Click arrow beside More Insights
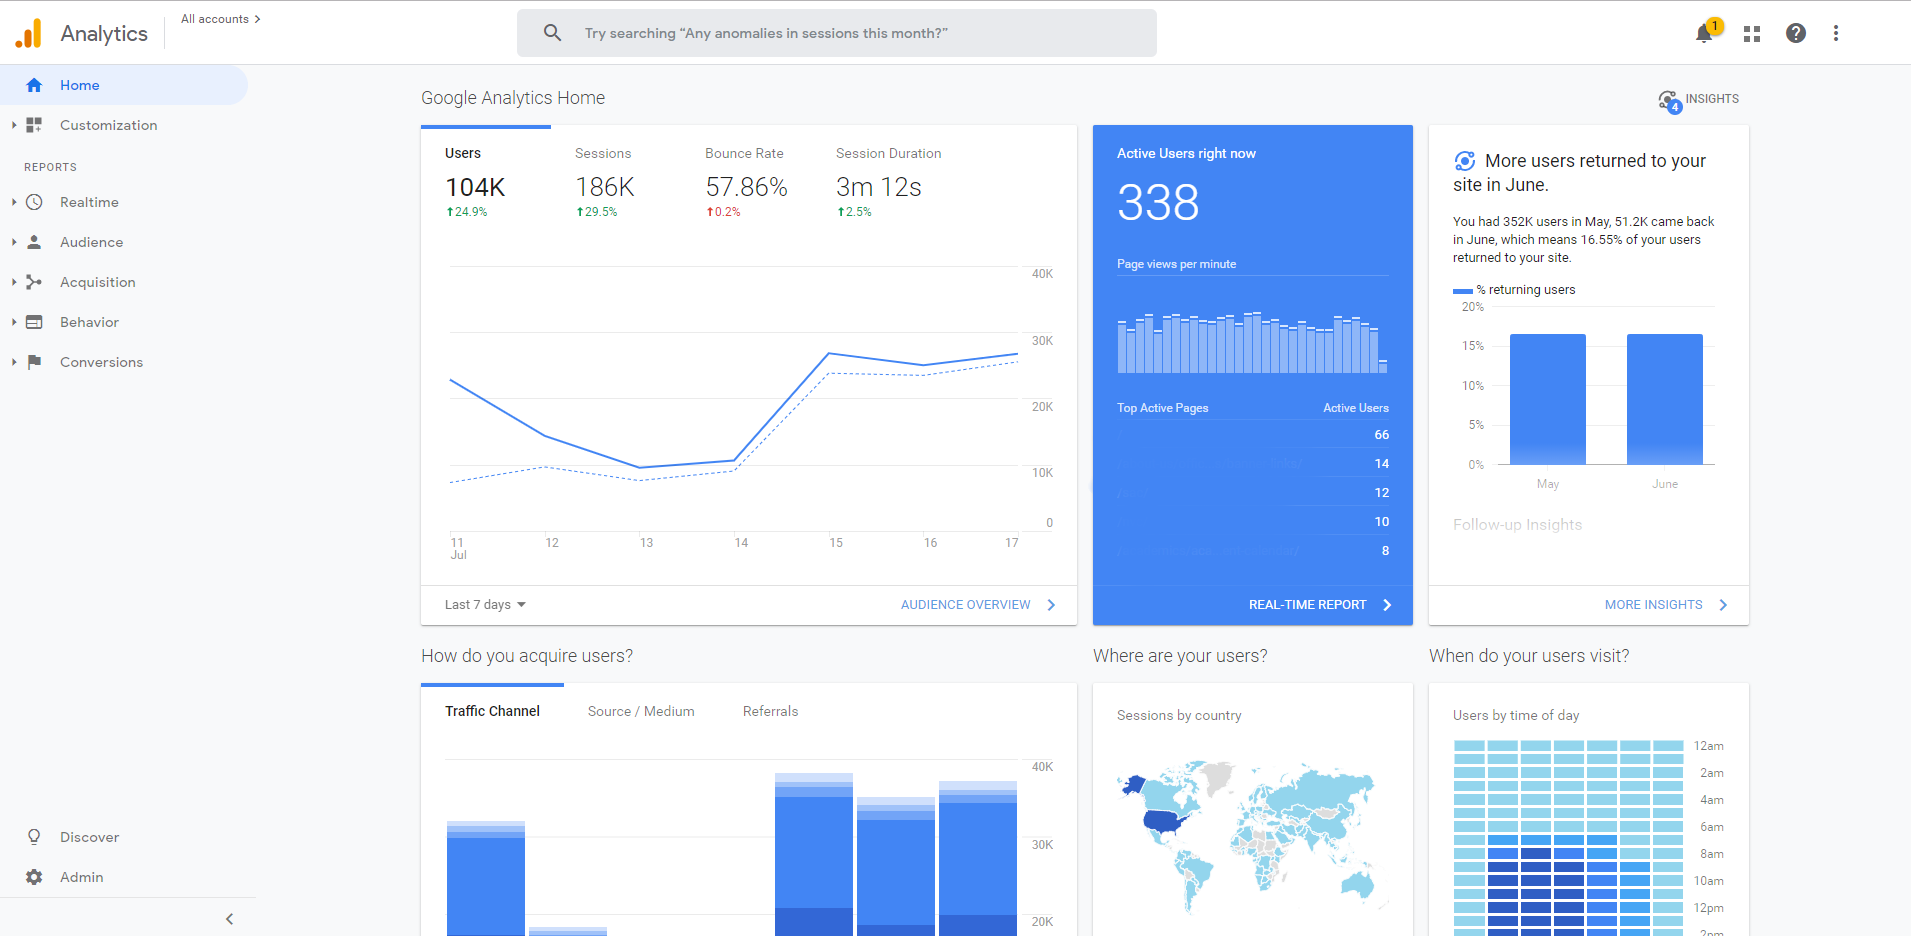The width and height of the screenshot is (1911, 936). 1723,605
